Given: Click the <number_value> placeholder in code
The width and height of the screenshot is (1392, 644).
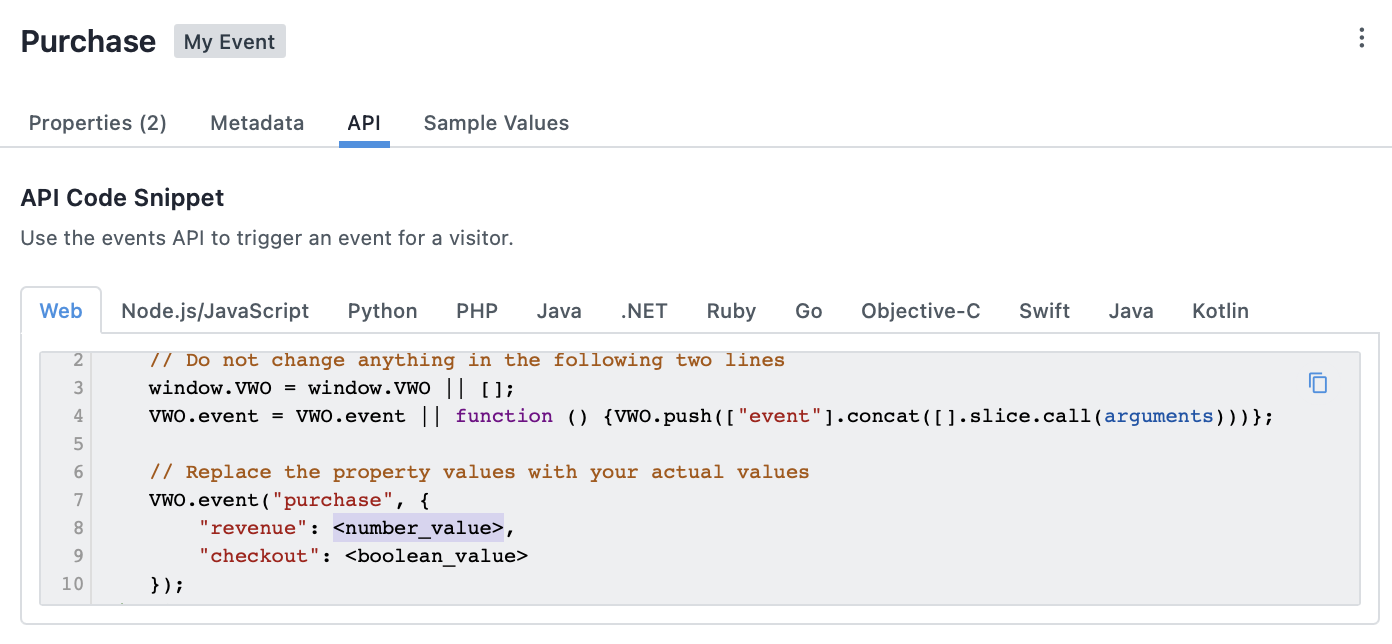Looking at the screenshot, I should click(x=418, y=527).
